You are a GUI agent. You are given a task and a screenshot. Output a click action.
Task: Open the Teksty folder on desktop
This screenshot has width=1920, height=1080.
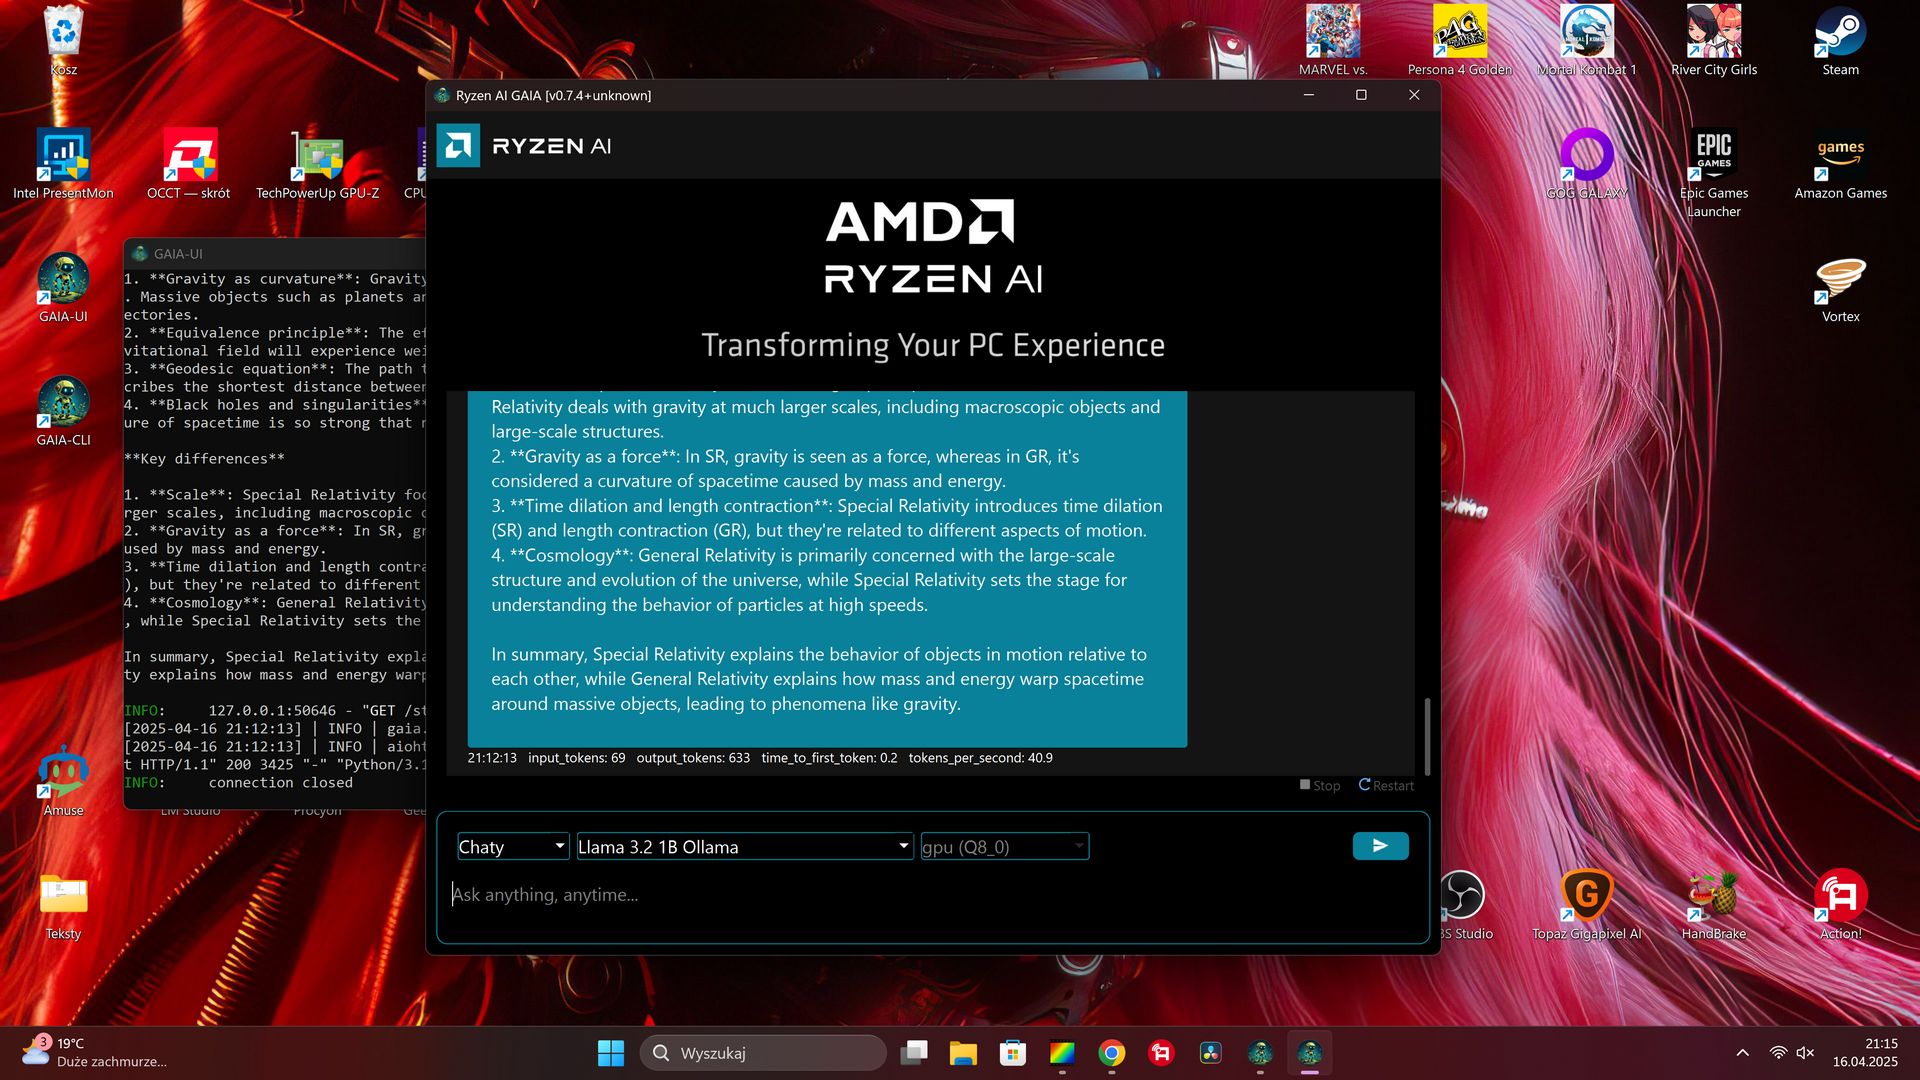click(63, 905)
